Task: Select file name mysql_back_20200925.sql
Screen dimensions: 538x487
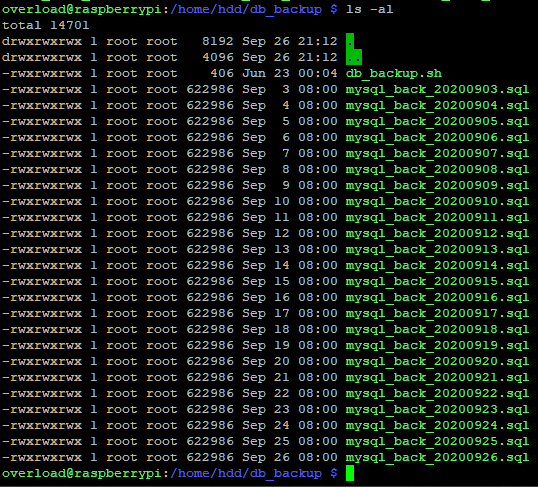Action: tap(437, 442)
